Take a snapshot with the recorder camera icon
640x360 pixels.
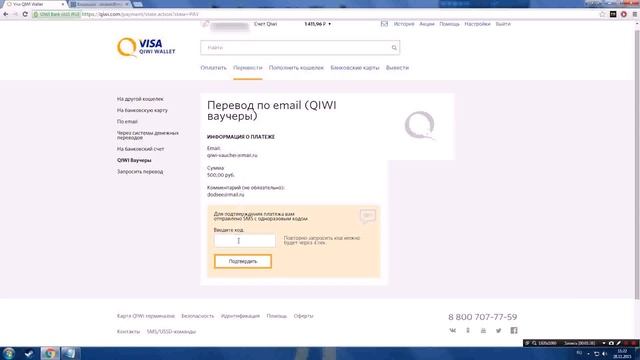tap(611, 343)
